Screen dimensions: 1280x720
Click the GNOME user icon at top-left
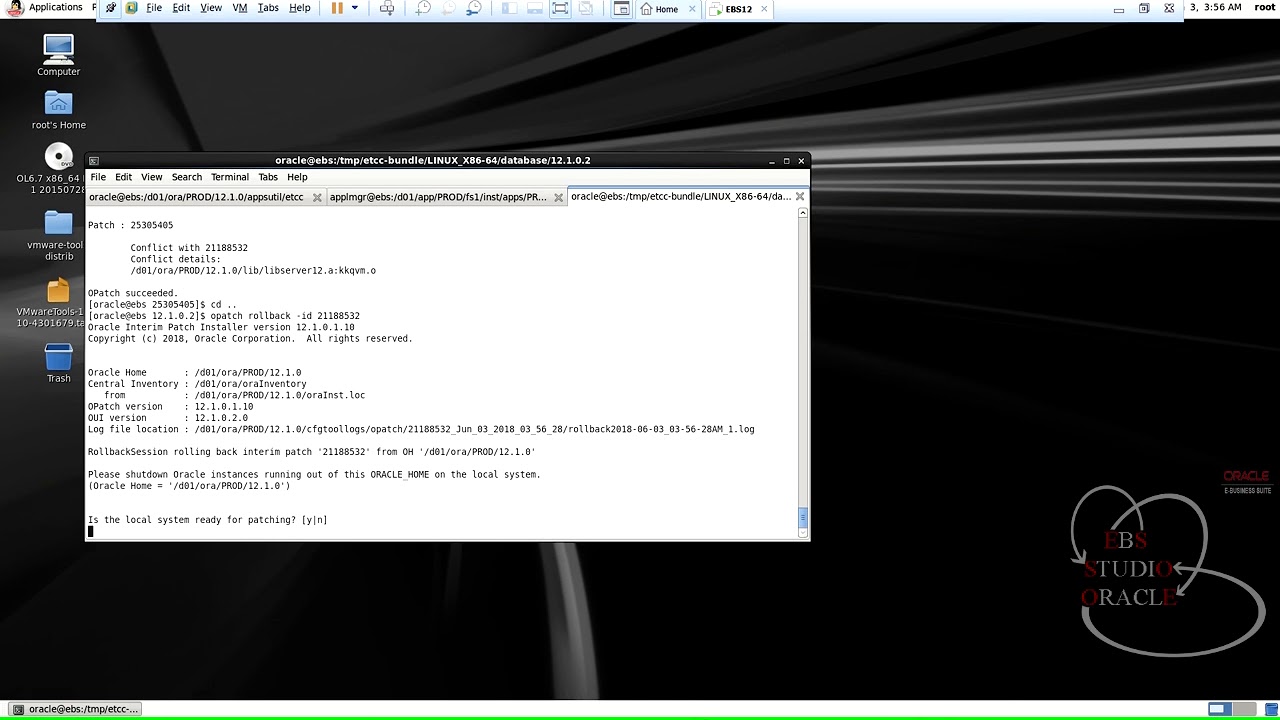[x=14, y=8]
